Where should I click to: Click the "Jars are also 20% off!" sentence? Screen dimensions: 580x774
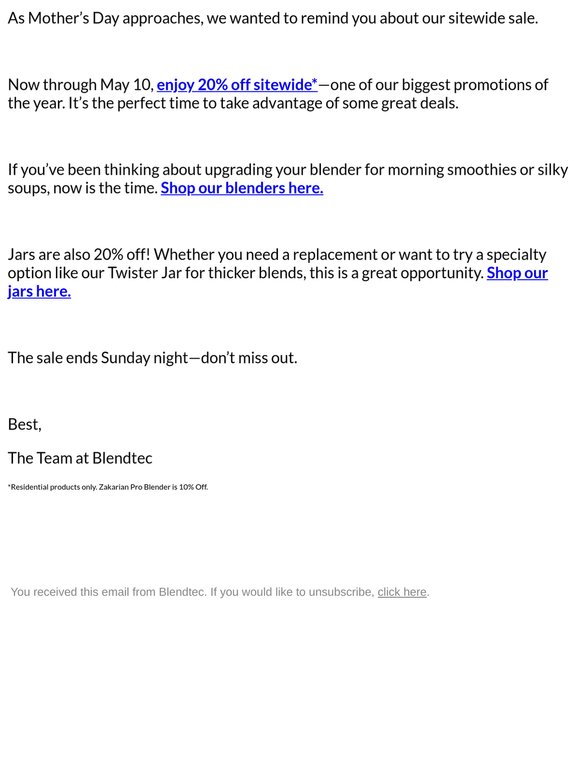pyautogui.click(x=79, y=255)
